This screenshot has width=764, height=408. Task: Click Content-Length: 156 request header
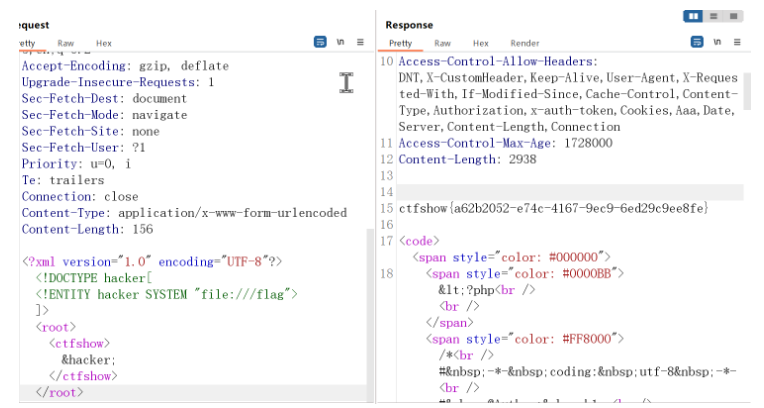pos(87,230)
